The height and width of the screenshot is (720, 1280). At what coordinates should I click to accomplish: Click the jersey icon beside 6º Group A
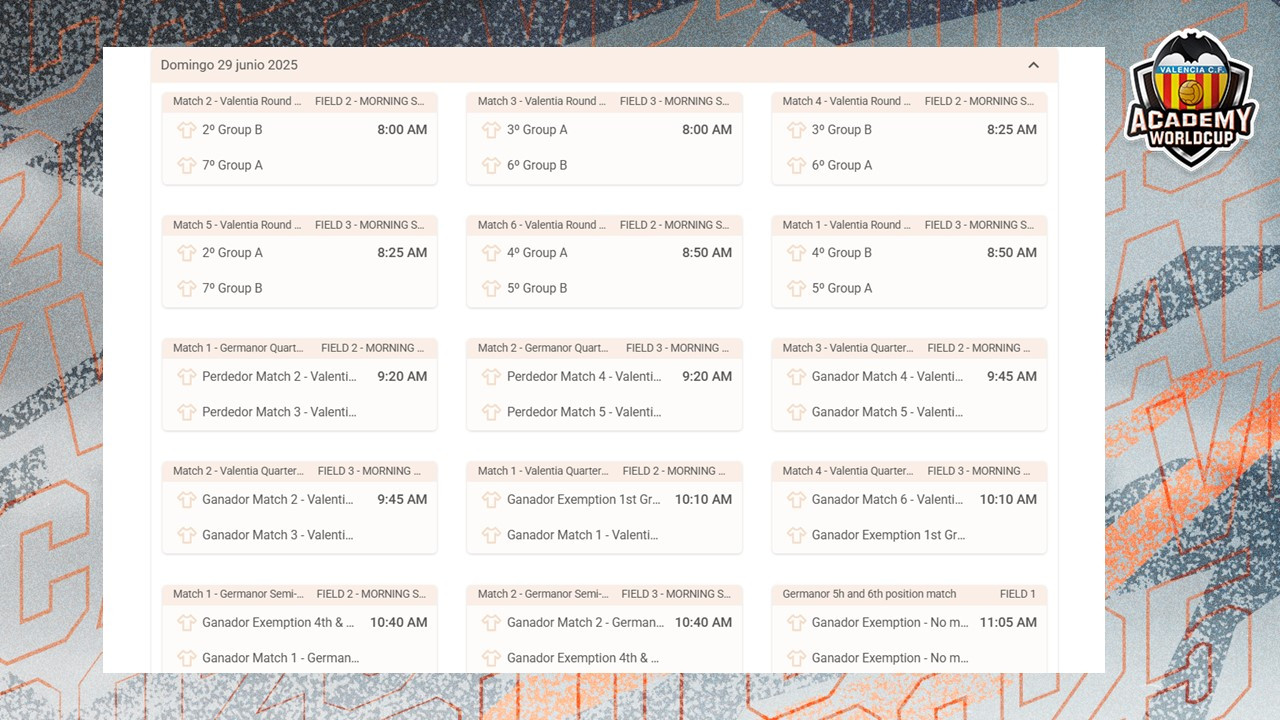[x=796, y=165]
